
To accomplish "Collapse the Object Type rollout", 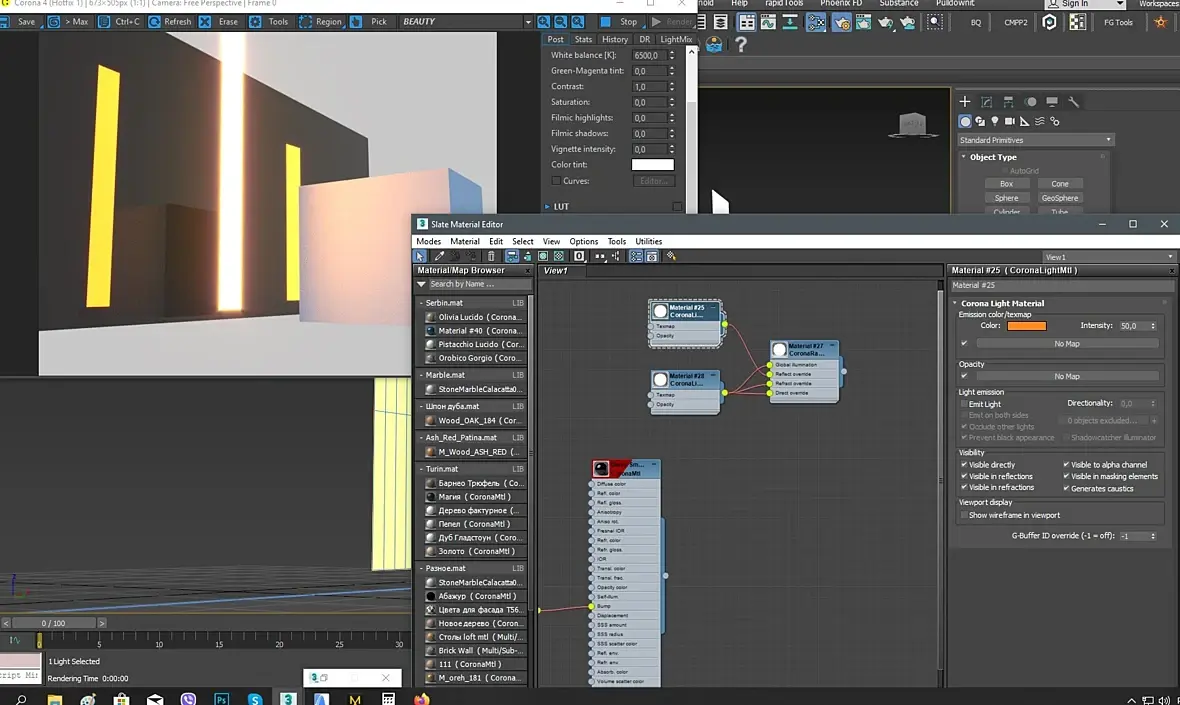I will coord(964,157).
